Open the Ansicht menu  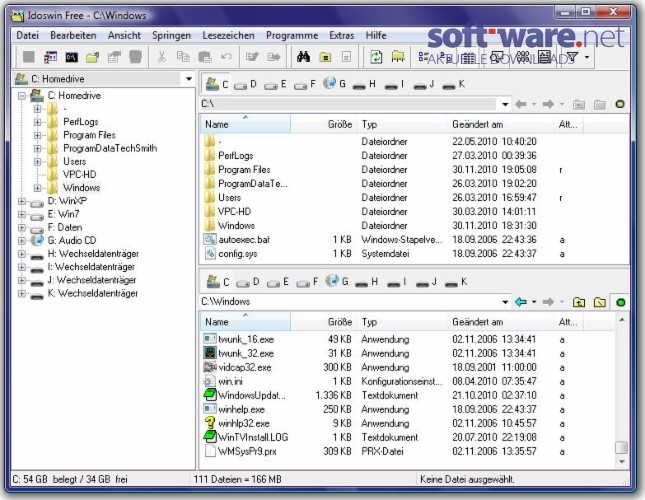(124, 35)
